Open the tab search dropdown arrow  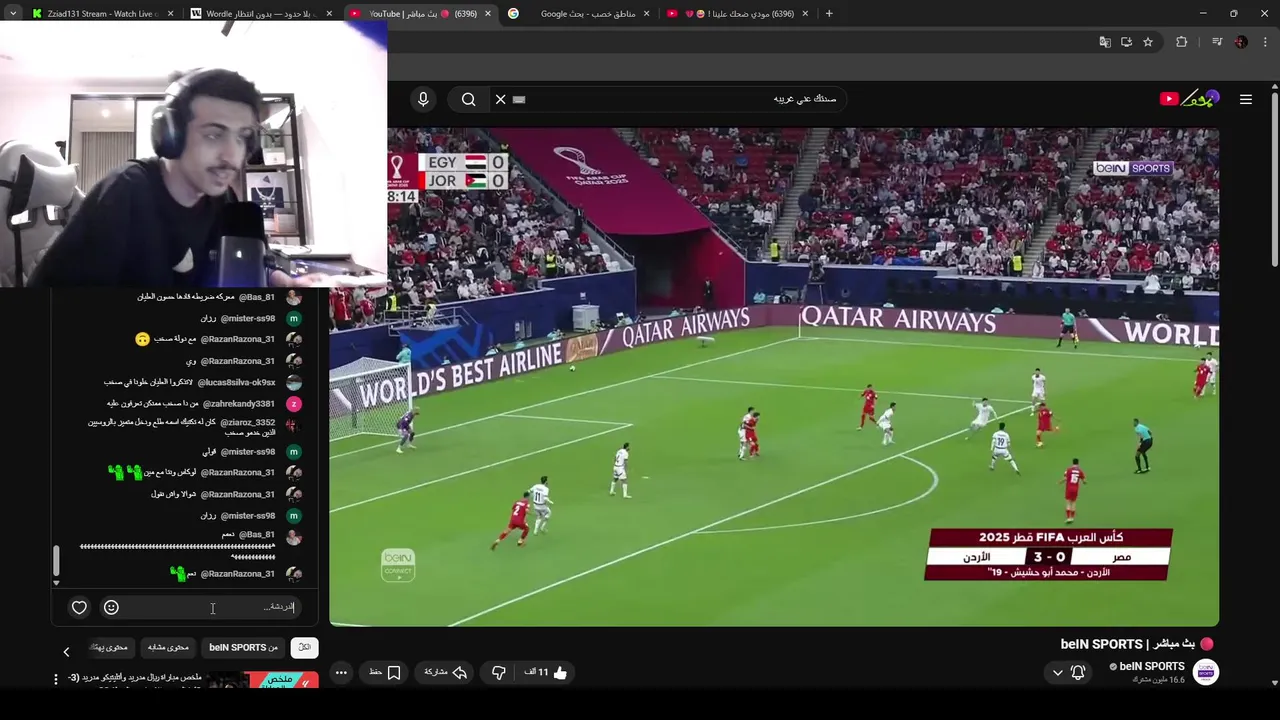point(13,14)
